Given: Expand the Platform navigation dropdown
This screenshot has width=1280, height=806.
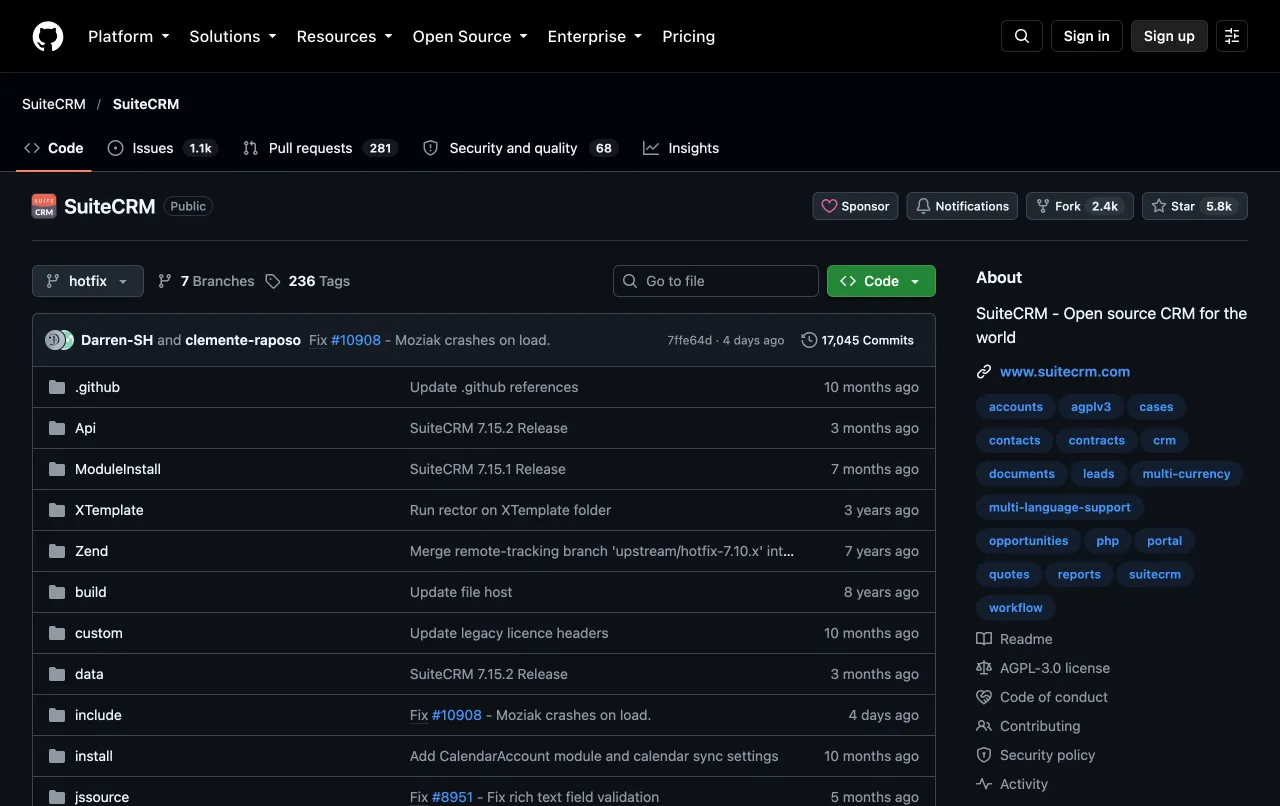Looking at the screenshot, I should (x=129, y=36).
